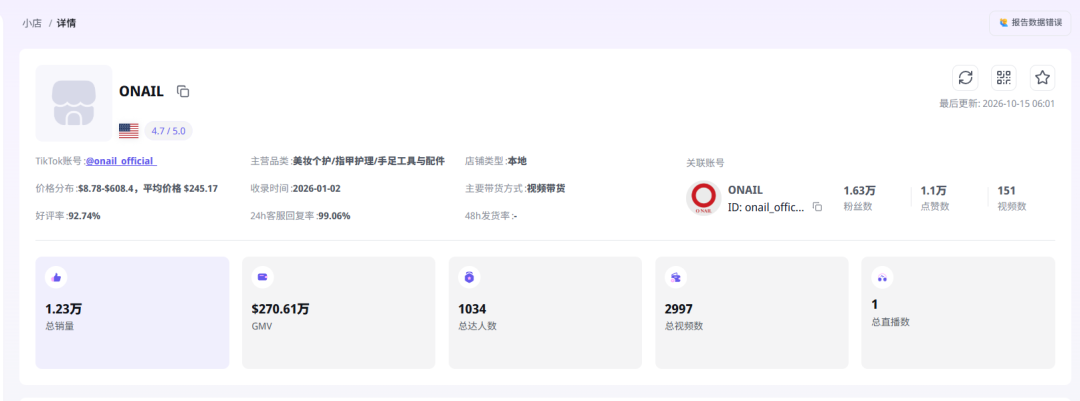Click the 1.1万 点赞数 value
The image size is (1080, 401).
coord(933,191)
